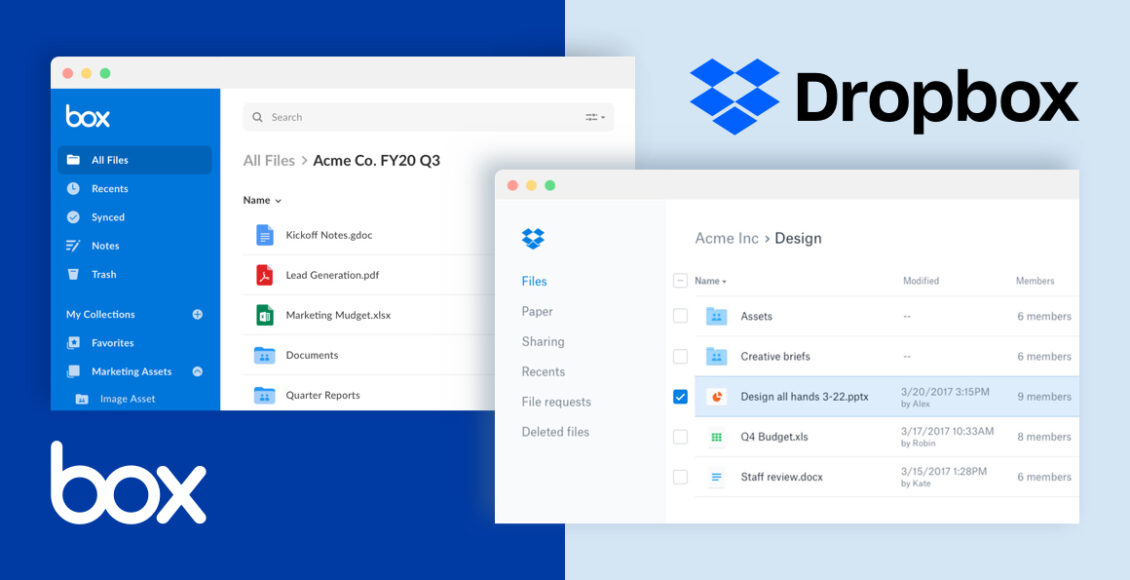Open search filter options dropdown
Image resolution: width=1130 pixels, height=580 pixels.
click(595, 117)
